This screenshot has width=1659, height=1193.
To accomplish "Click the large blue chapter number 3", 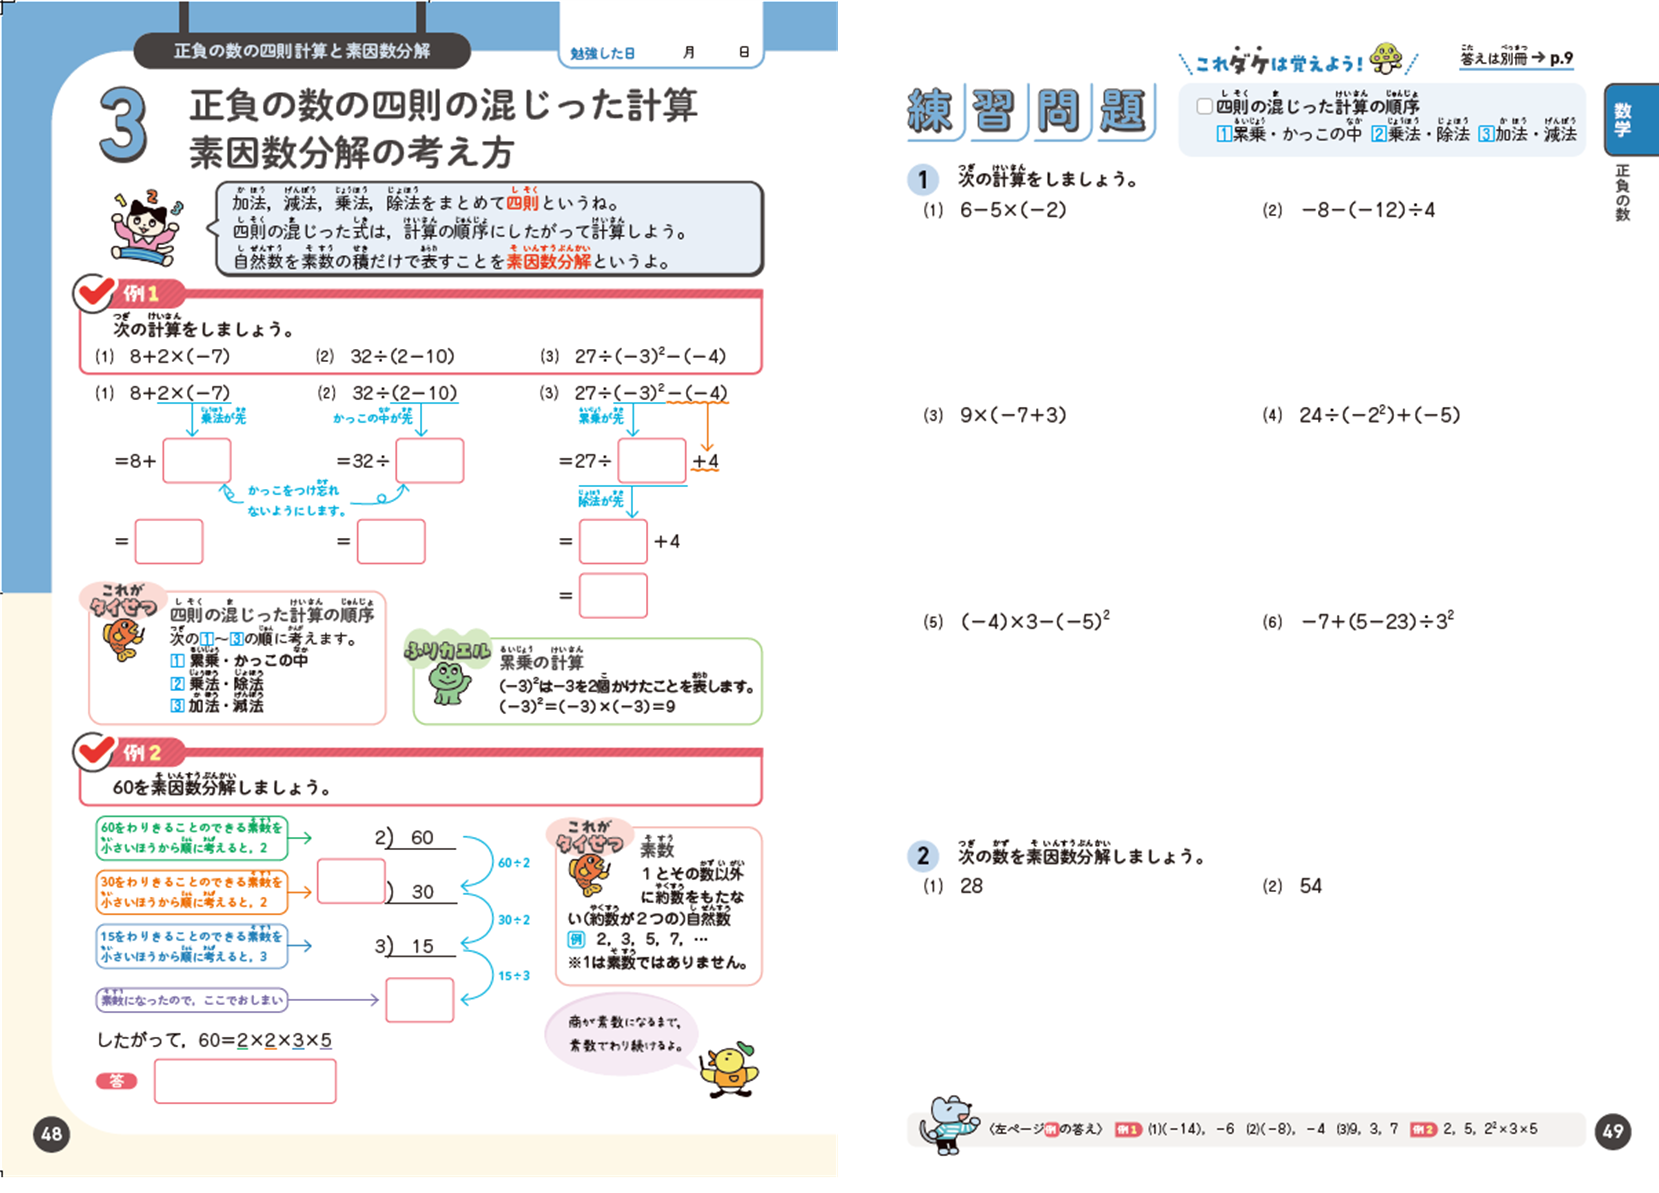I will pyautogui.click(x=124, y=126).
